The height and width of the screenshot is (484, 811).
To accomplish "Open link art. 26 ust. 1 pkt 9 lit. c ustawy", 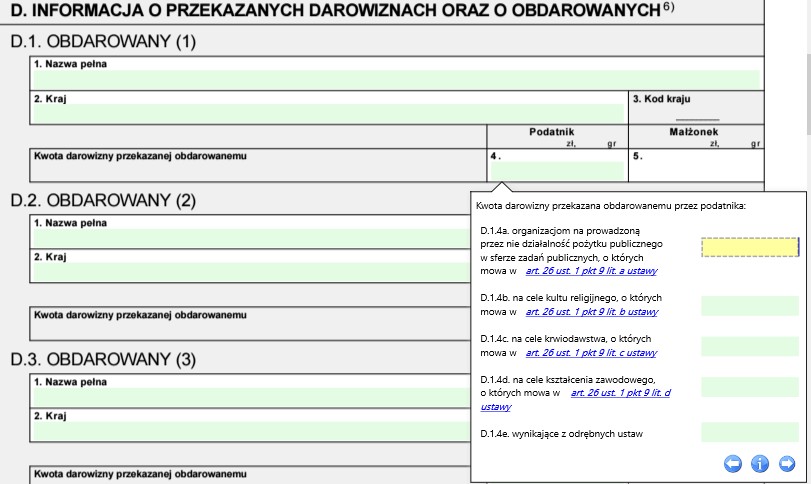I will 591,352.
